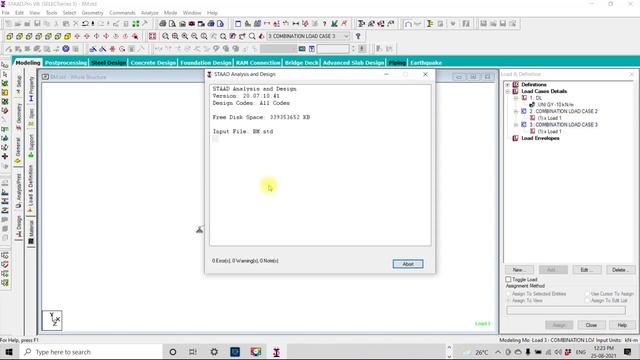Click the dimension arrows icon in toolbar
This screenshot has width=640, height=360.
pos(296,24)
